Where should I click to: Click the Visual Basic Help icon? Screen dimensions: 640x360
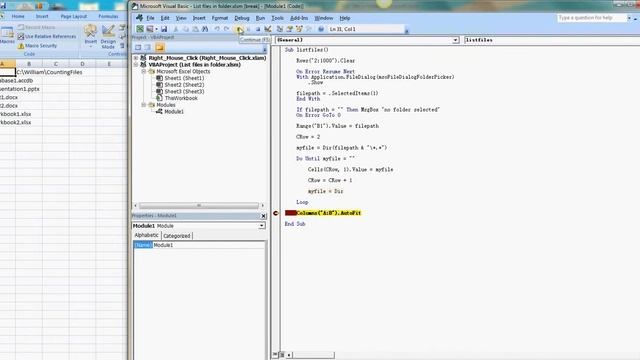[321, 29]
